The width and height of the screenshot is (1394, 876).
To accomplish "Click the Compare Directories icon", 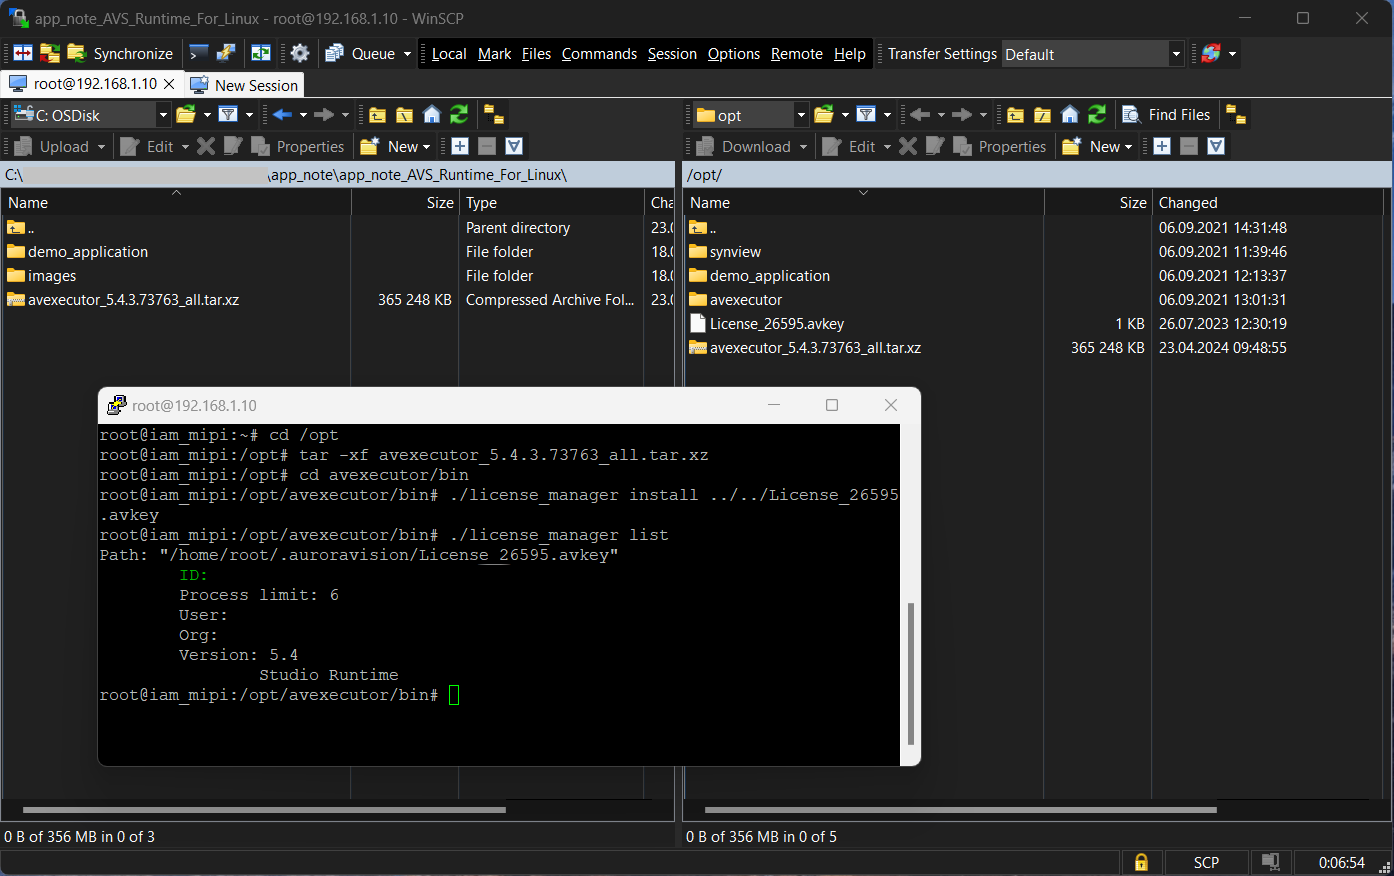I will [x=23, y=54].
